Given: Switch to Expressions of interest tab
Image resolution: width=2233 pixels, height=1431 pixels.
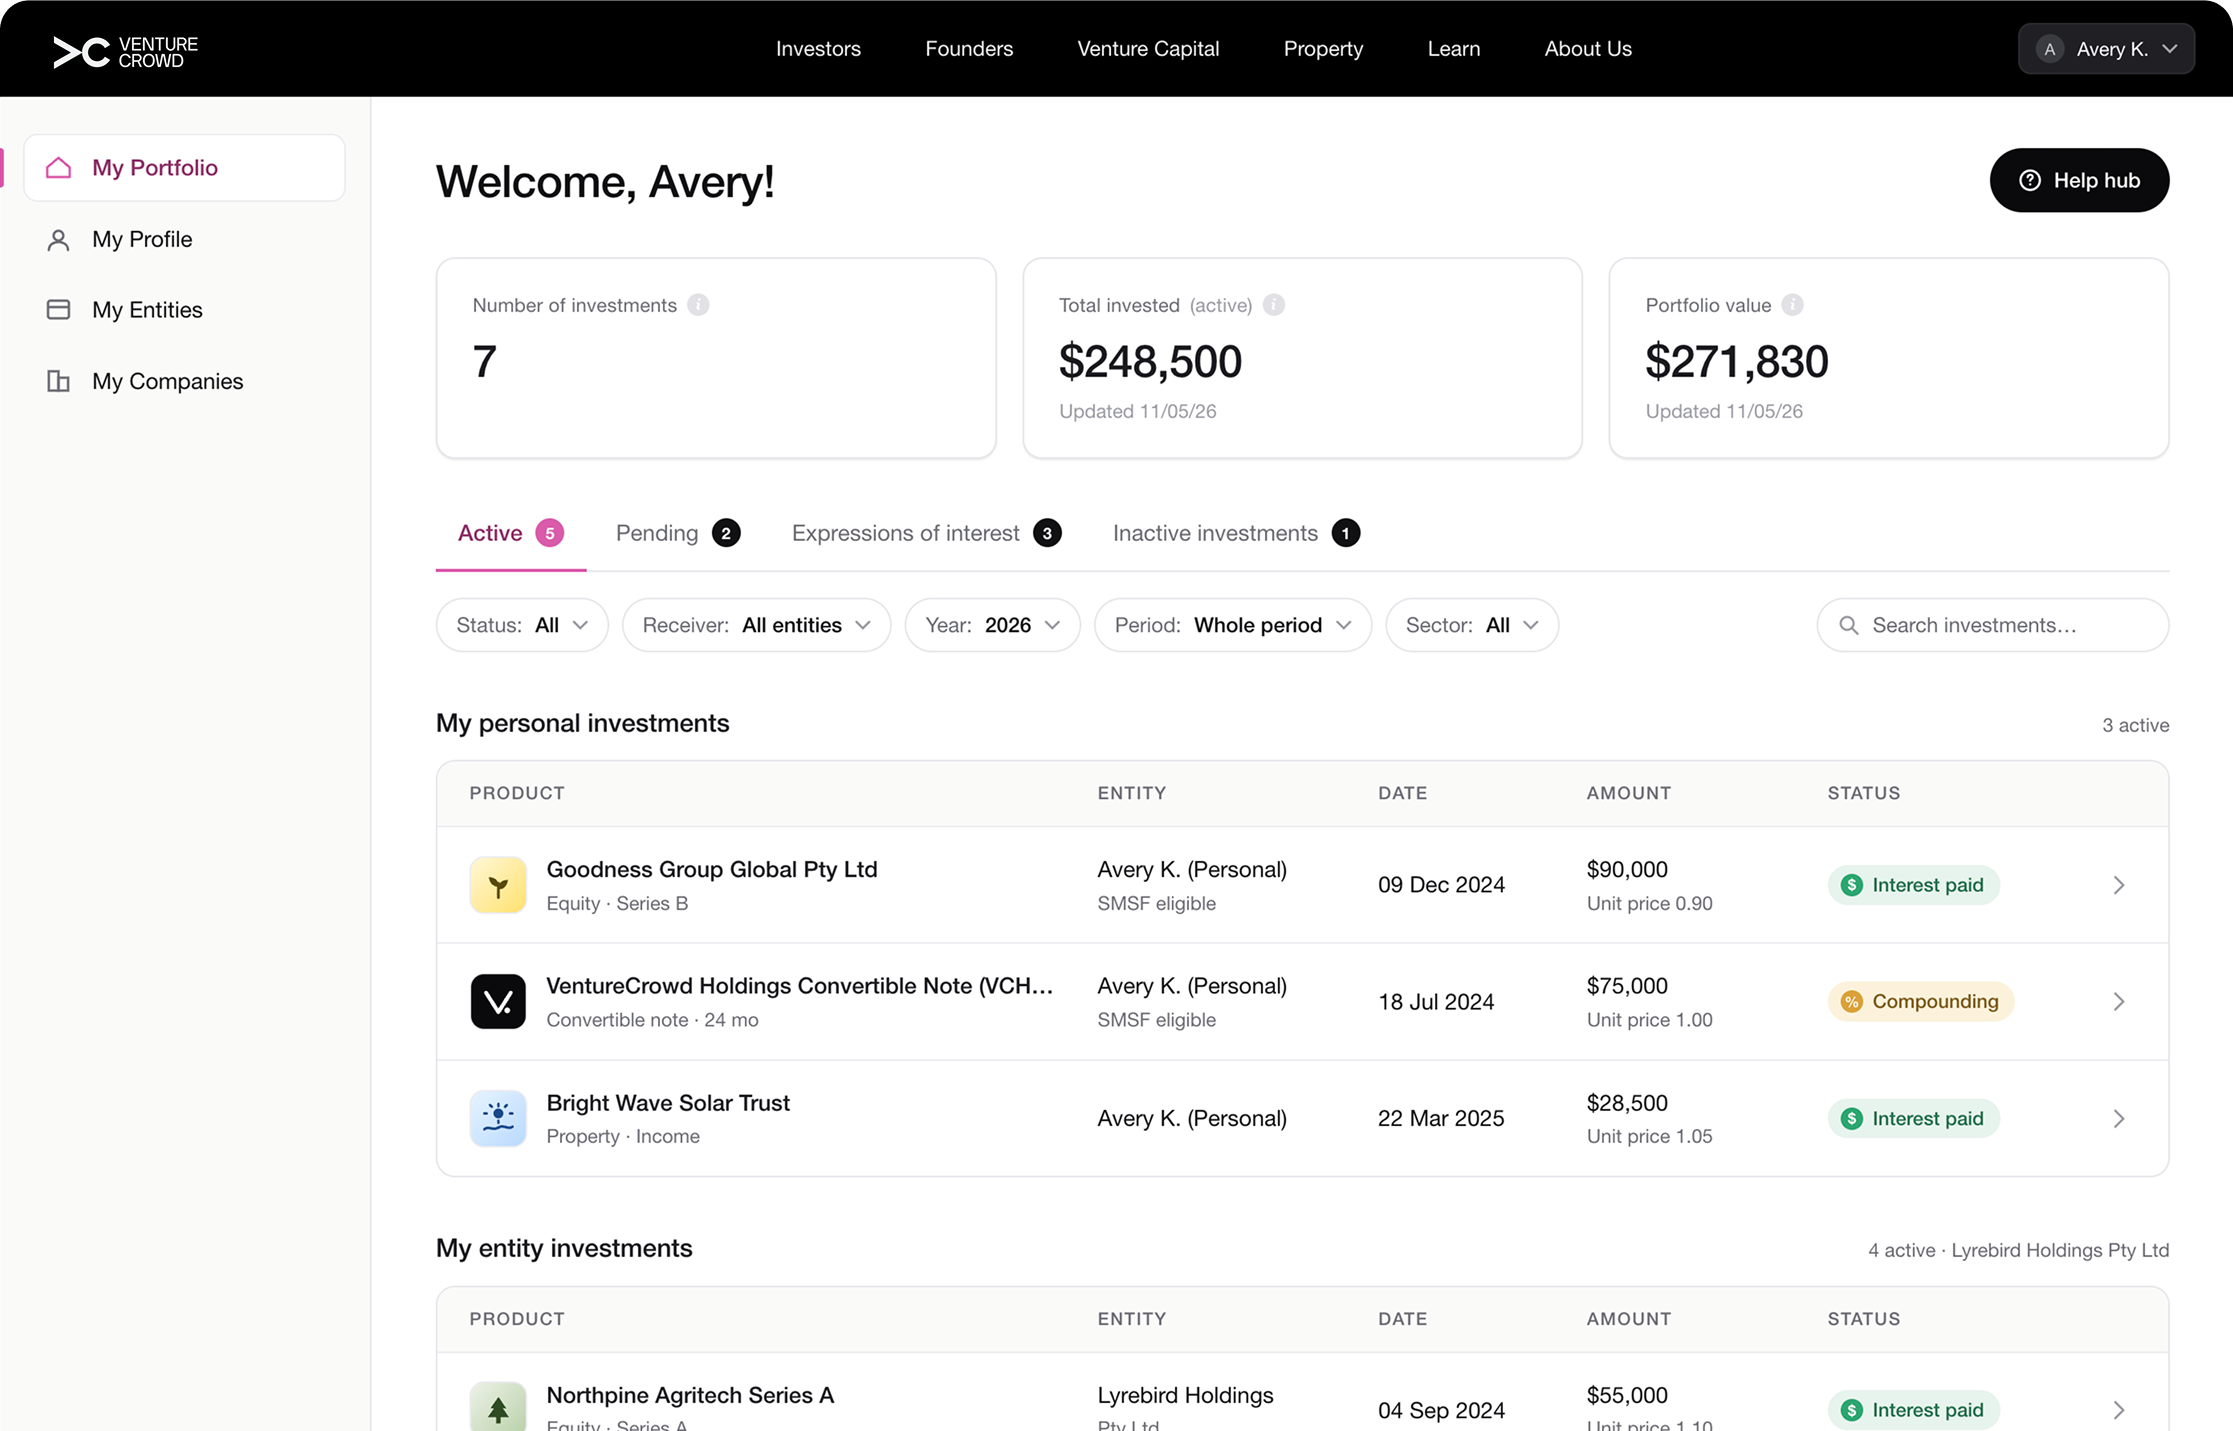Looking at the screenshot, I should [927, 533].
